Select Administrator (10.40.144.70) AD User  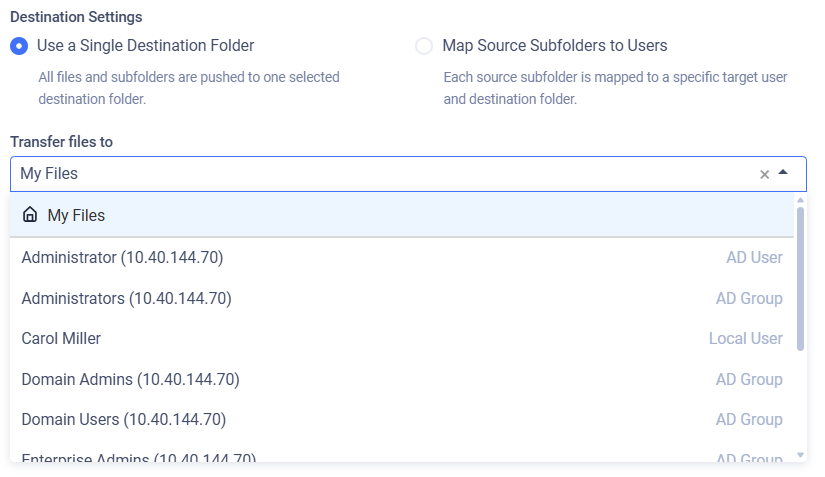401,258
